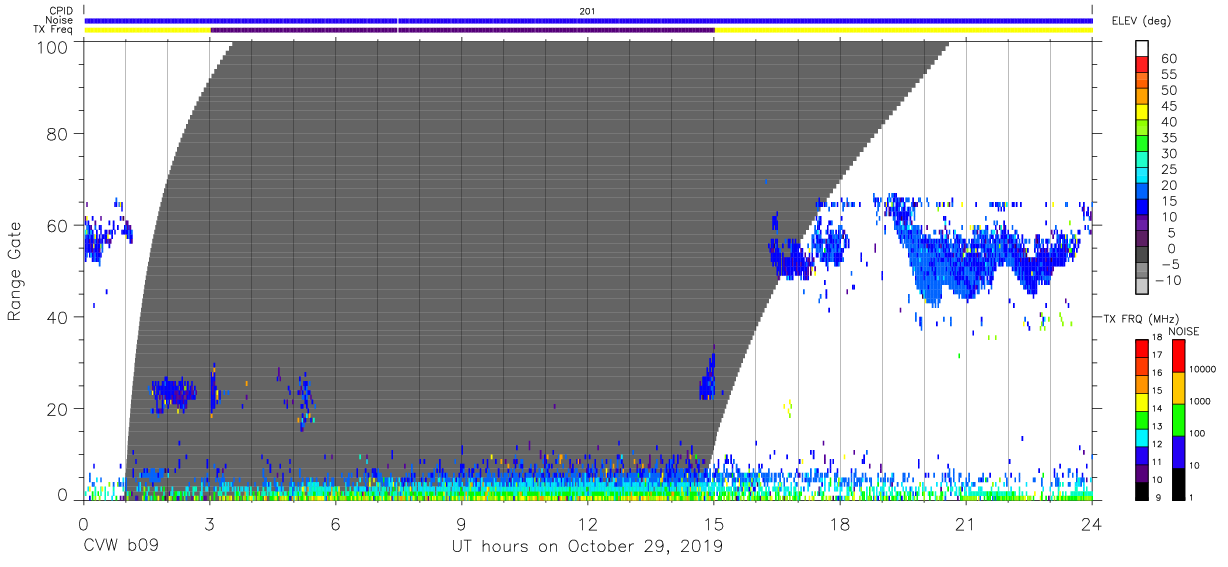The width and height of the screenshot is (1228, 567).
Task: Click the 'Noise' row label at top left
Action: coord(61,20)
